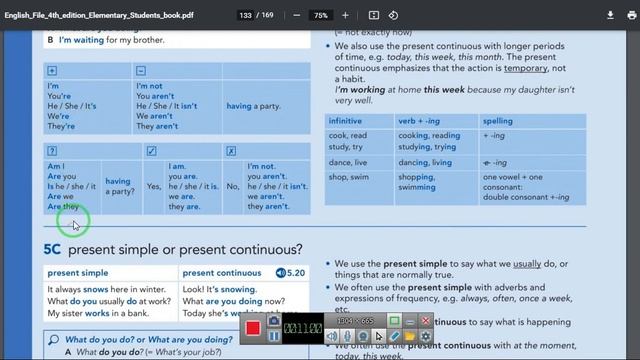
Task: Click the underlined word 'usually'
Action: pyautogui.click(x=527, y=264)
